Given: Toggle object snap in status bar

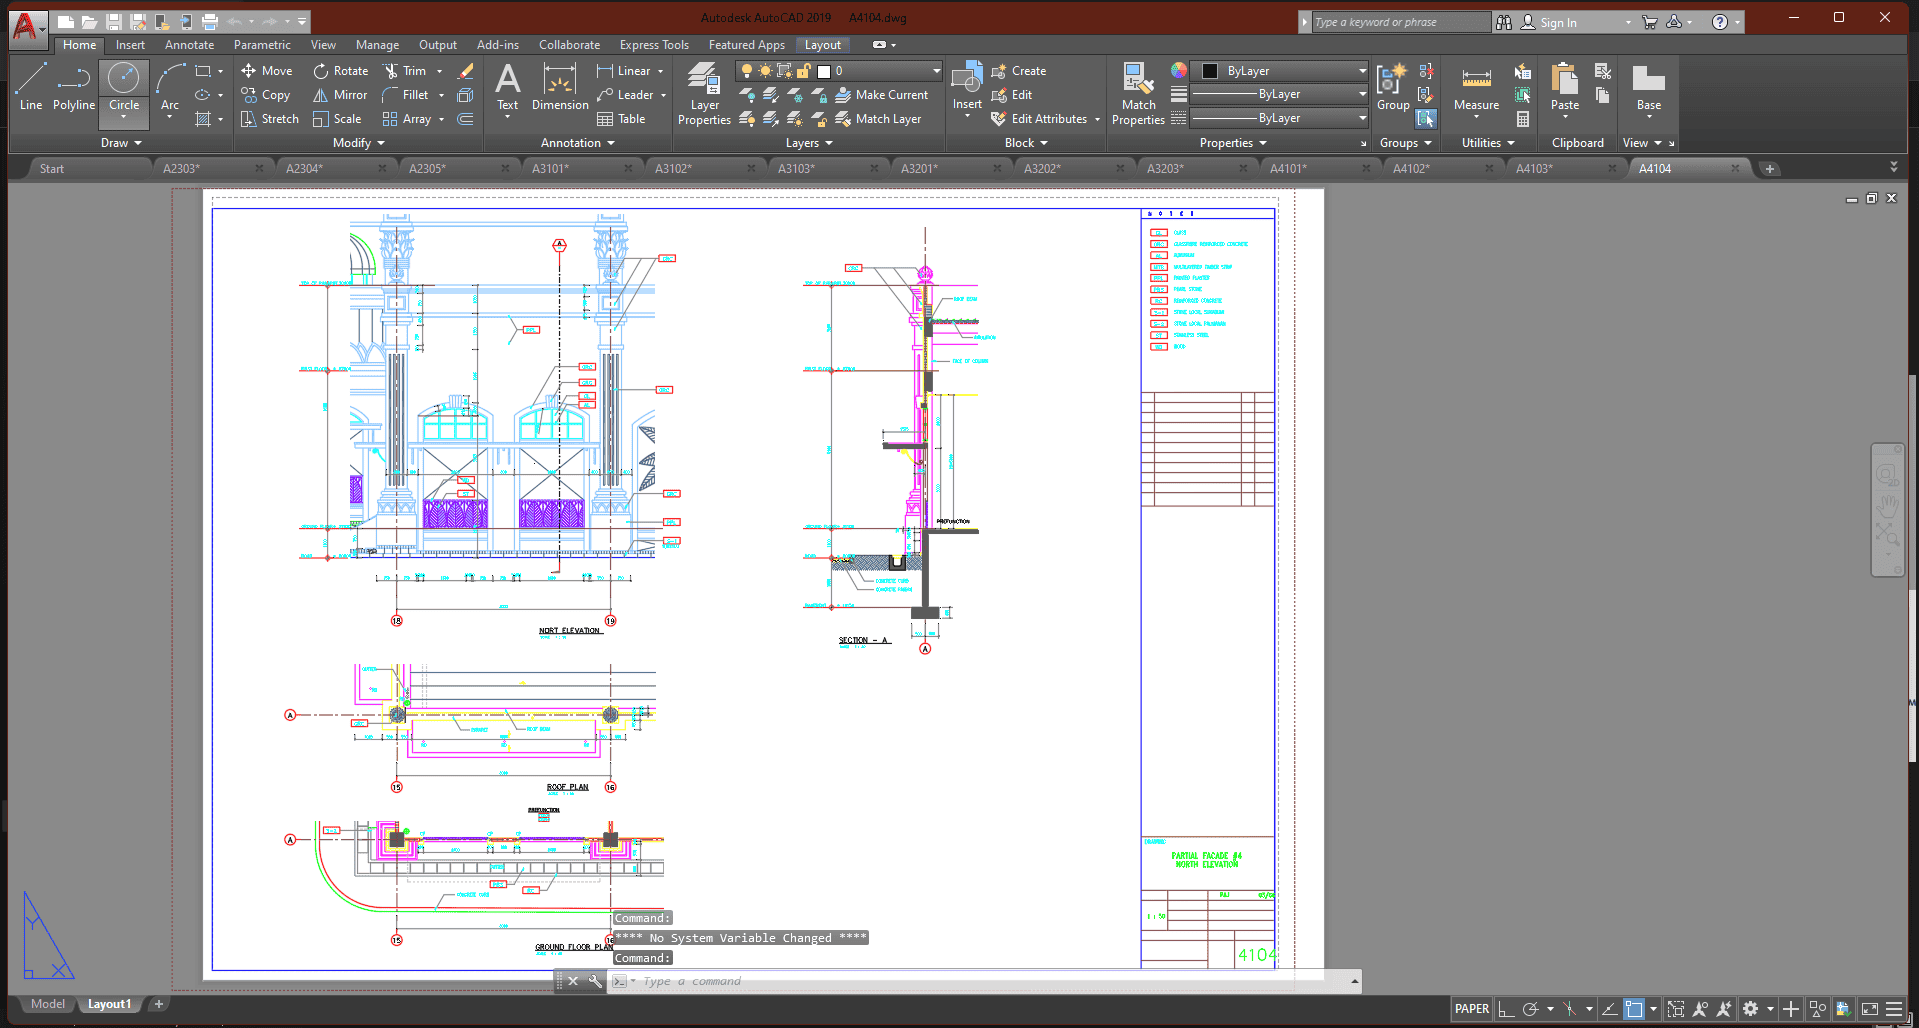Looking at the screenshot, I should click(x=1634, y=1009).
